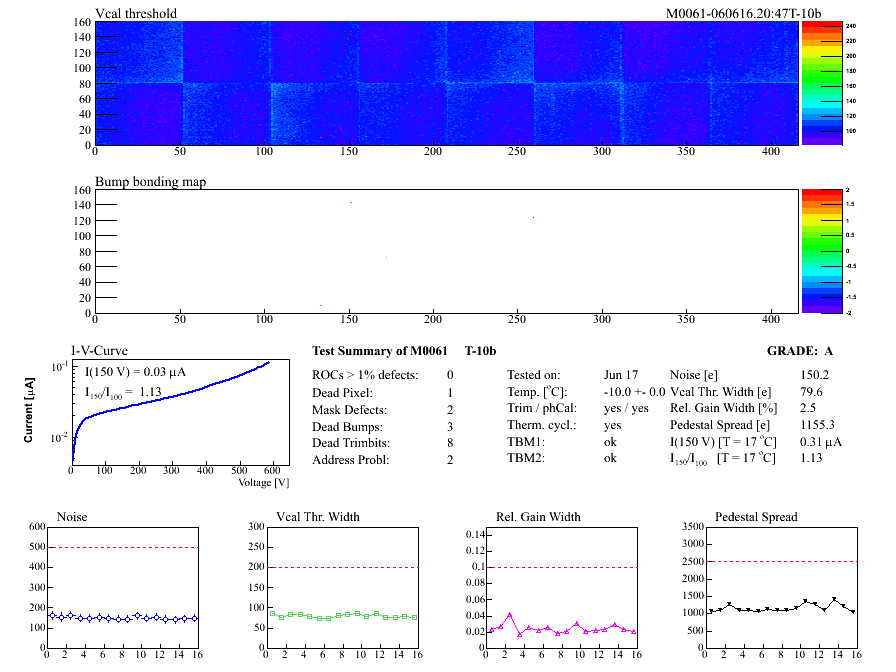The height and width of the screenshot is (672, 896).
Task: Click the peak in Rel. Gain Width plot
Action: 509,615
